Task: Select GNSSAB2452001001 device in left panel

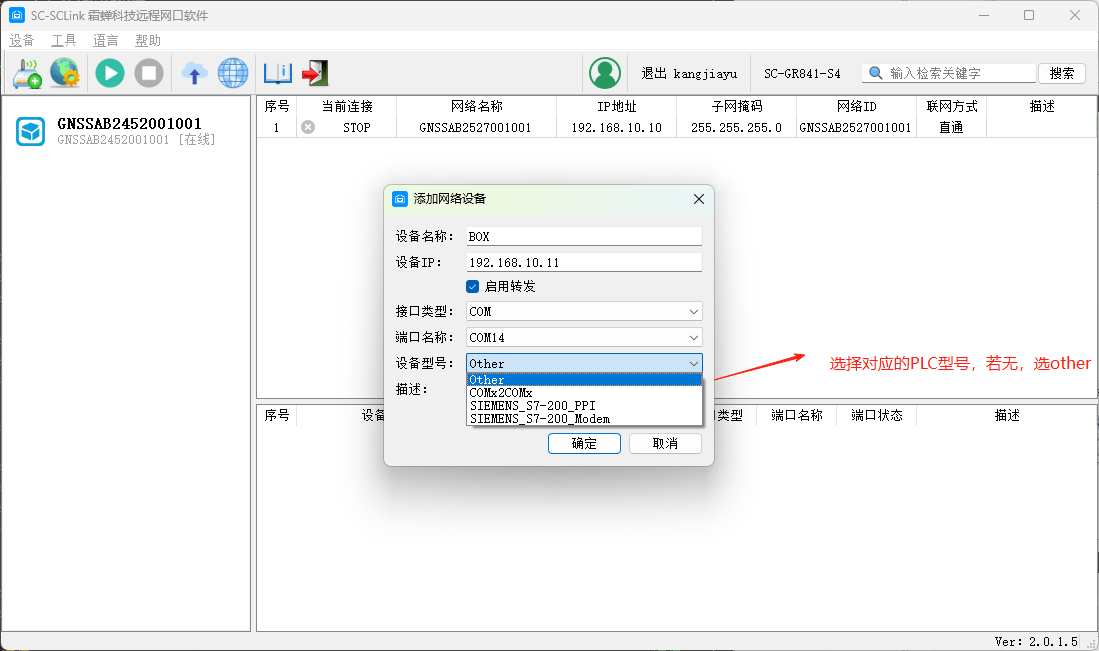Action: point(126,131)
